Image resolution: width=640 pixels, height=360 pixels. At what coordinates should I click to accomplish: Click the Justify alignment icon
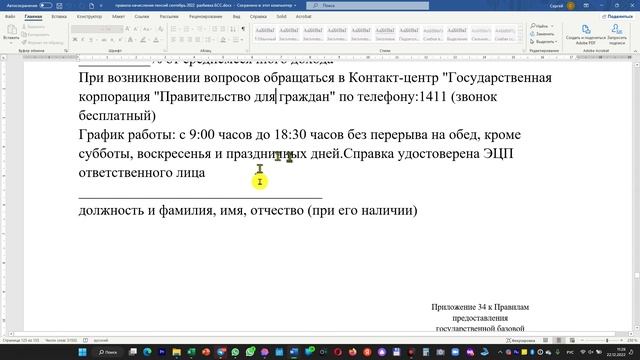click(x=198, y=40)
